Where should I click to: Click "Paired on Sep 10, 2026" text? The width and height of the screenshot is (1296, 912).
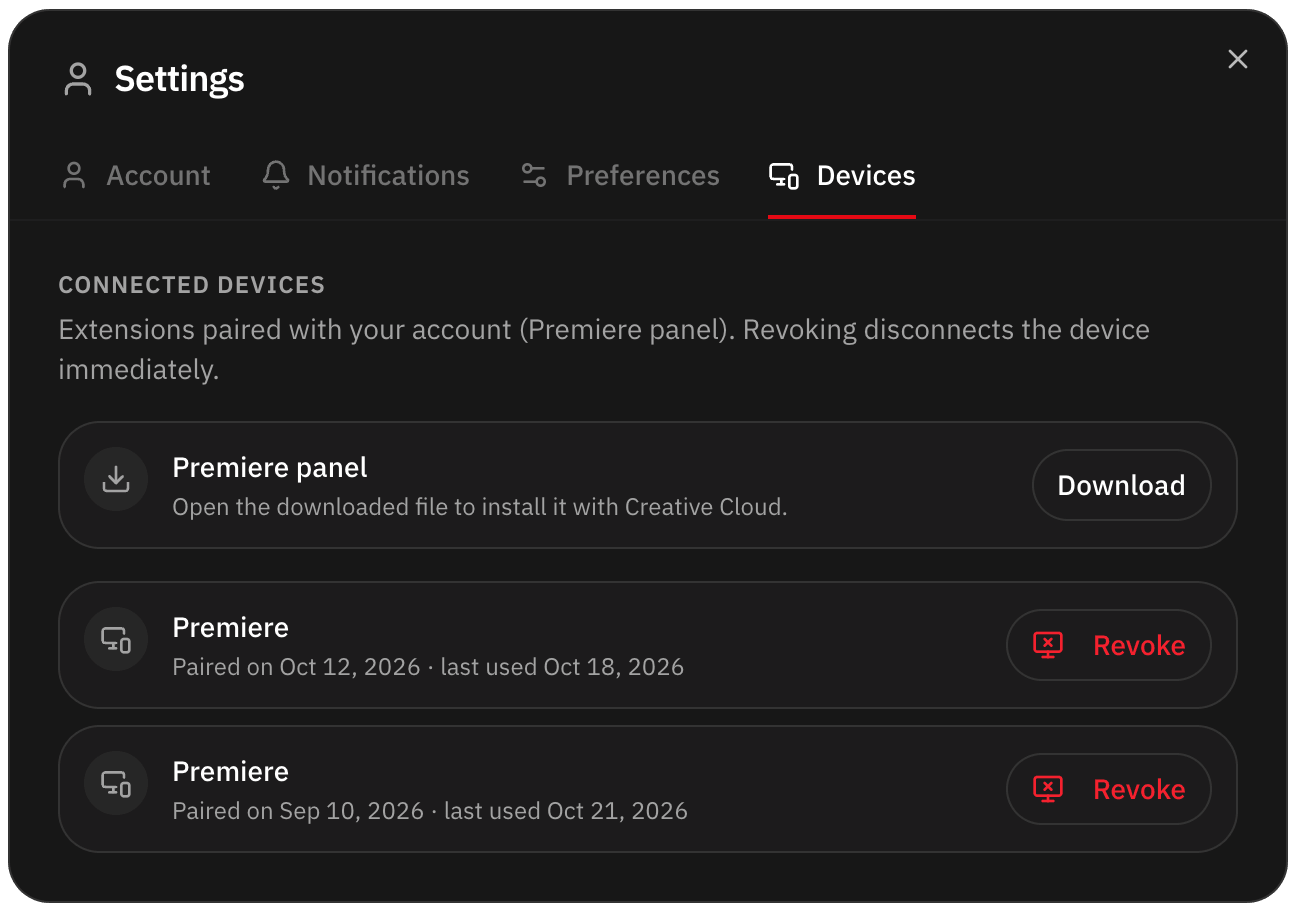pyautogui.click(x=298, y=811)
